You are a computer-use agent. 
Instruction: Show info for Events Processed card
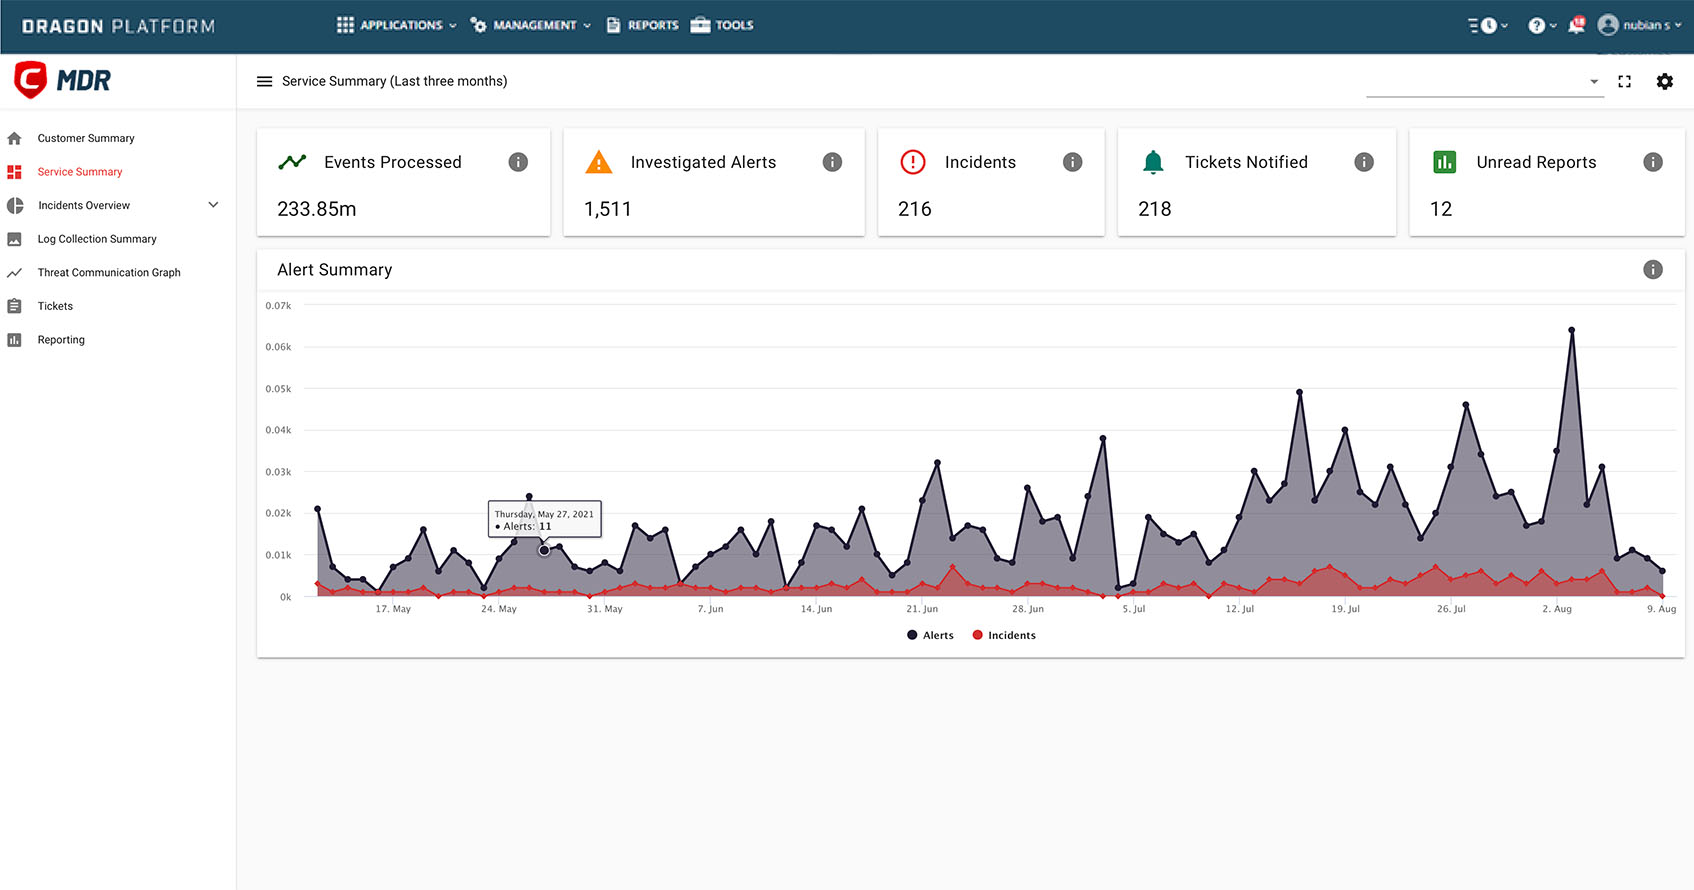point(518,162)
